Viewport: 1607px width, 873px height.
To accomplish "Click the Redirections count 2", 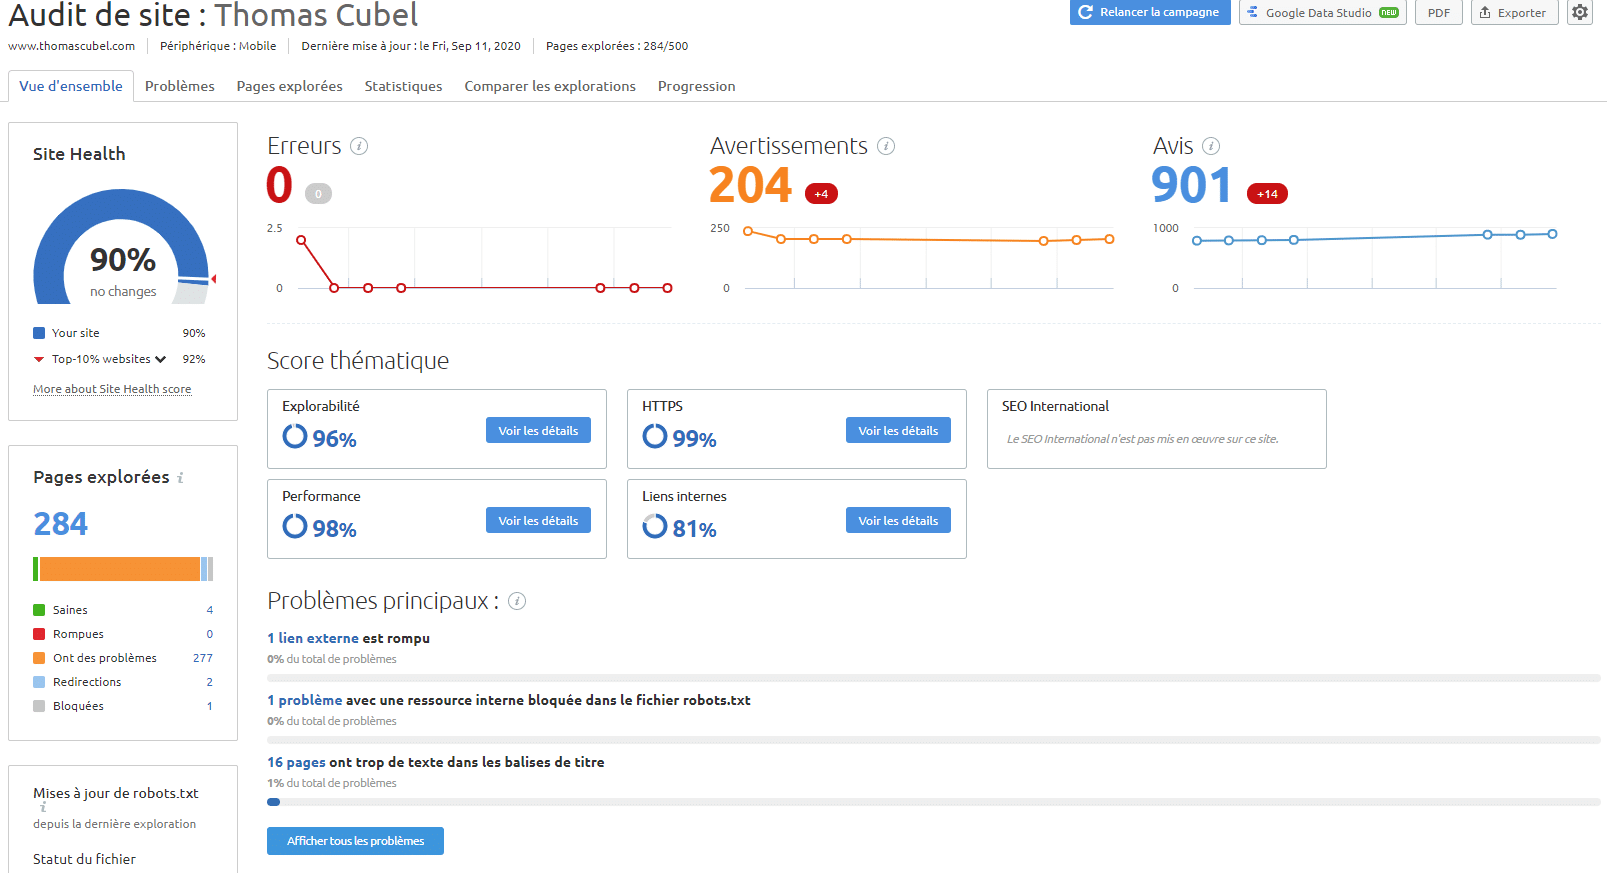I will coord(210,682).
